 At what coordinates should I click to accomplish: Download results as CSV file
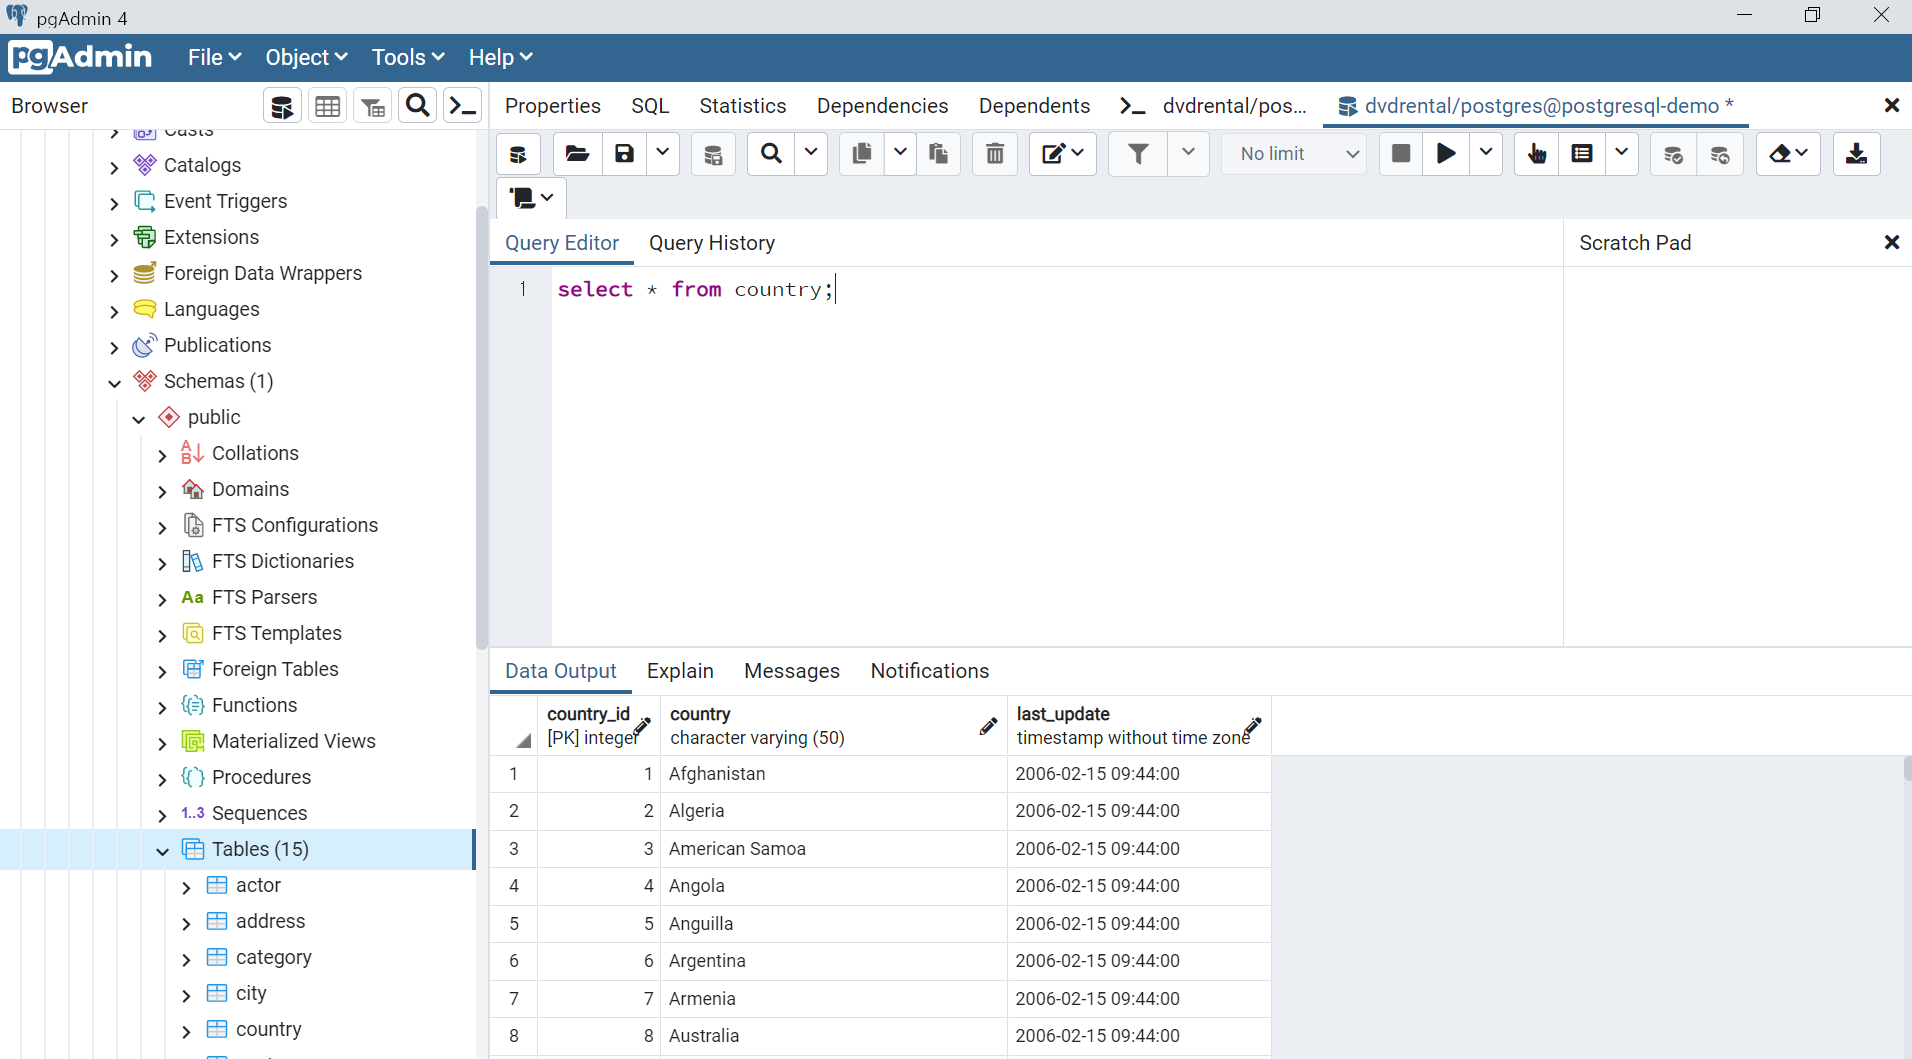coord(1856,154)
